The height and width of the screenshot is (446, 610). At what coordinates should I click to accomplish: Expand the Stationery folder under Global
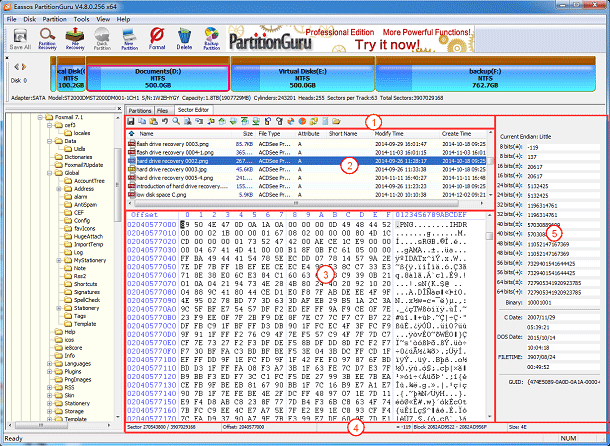pyautogui.click(x=59, y=308)
